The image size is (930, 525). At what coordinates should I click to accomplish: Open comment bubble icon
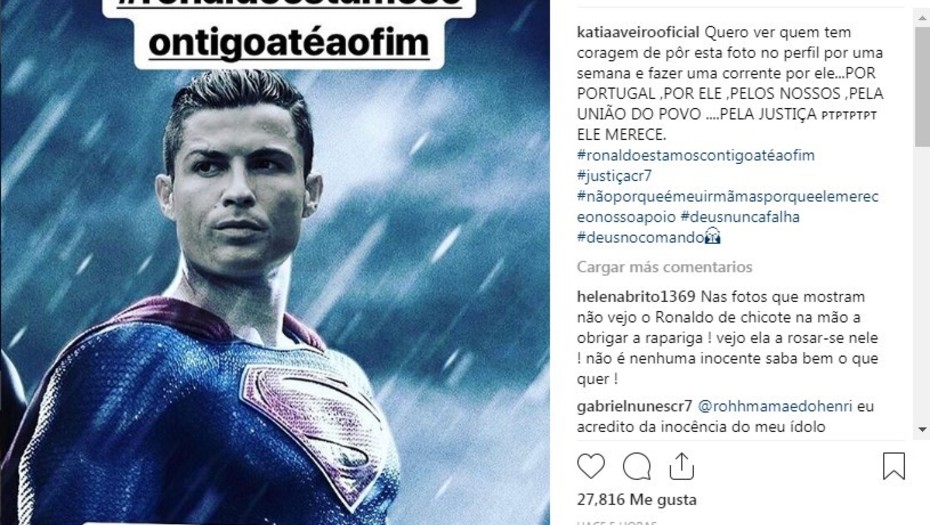637,466
